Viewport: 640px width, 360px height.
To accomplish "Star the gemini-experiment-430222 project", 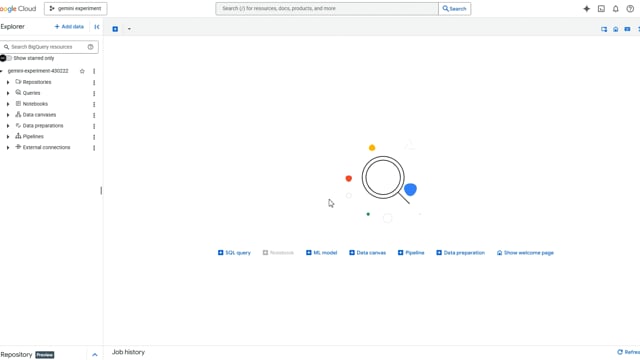I will [82, 71].
